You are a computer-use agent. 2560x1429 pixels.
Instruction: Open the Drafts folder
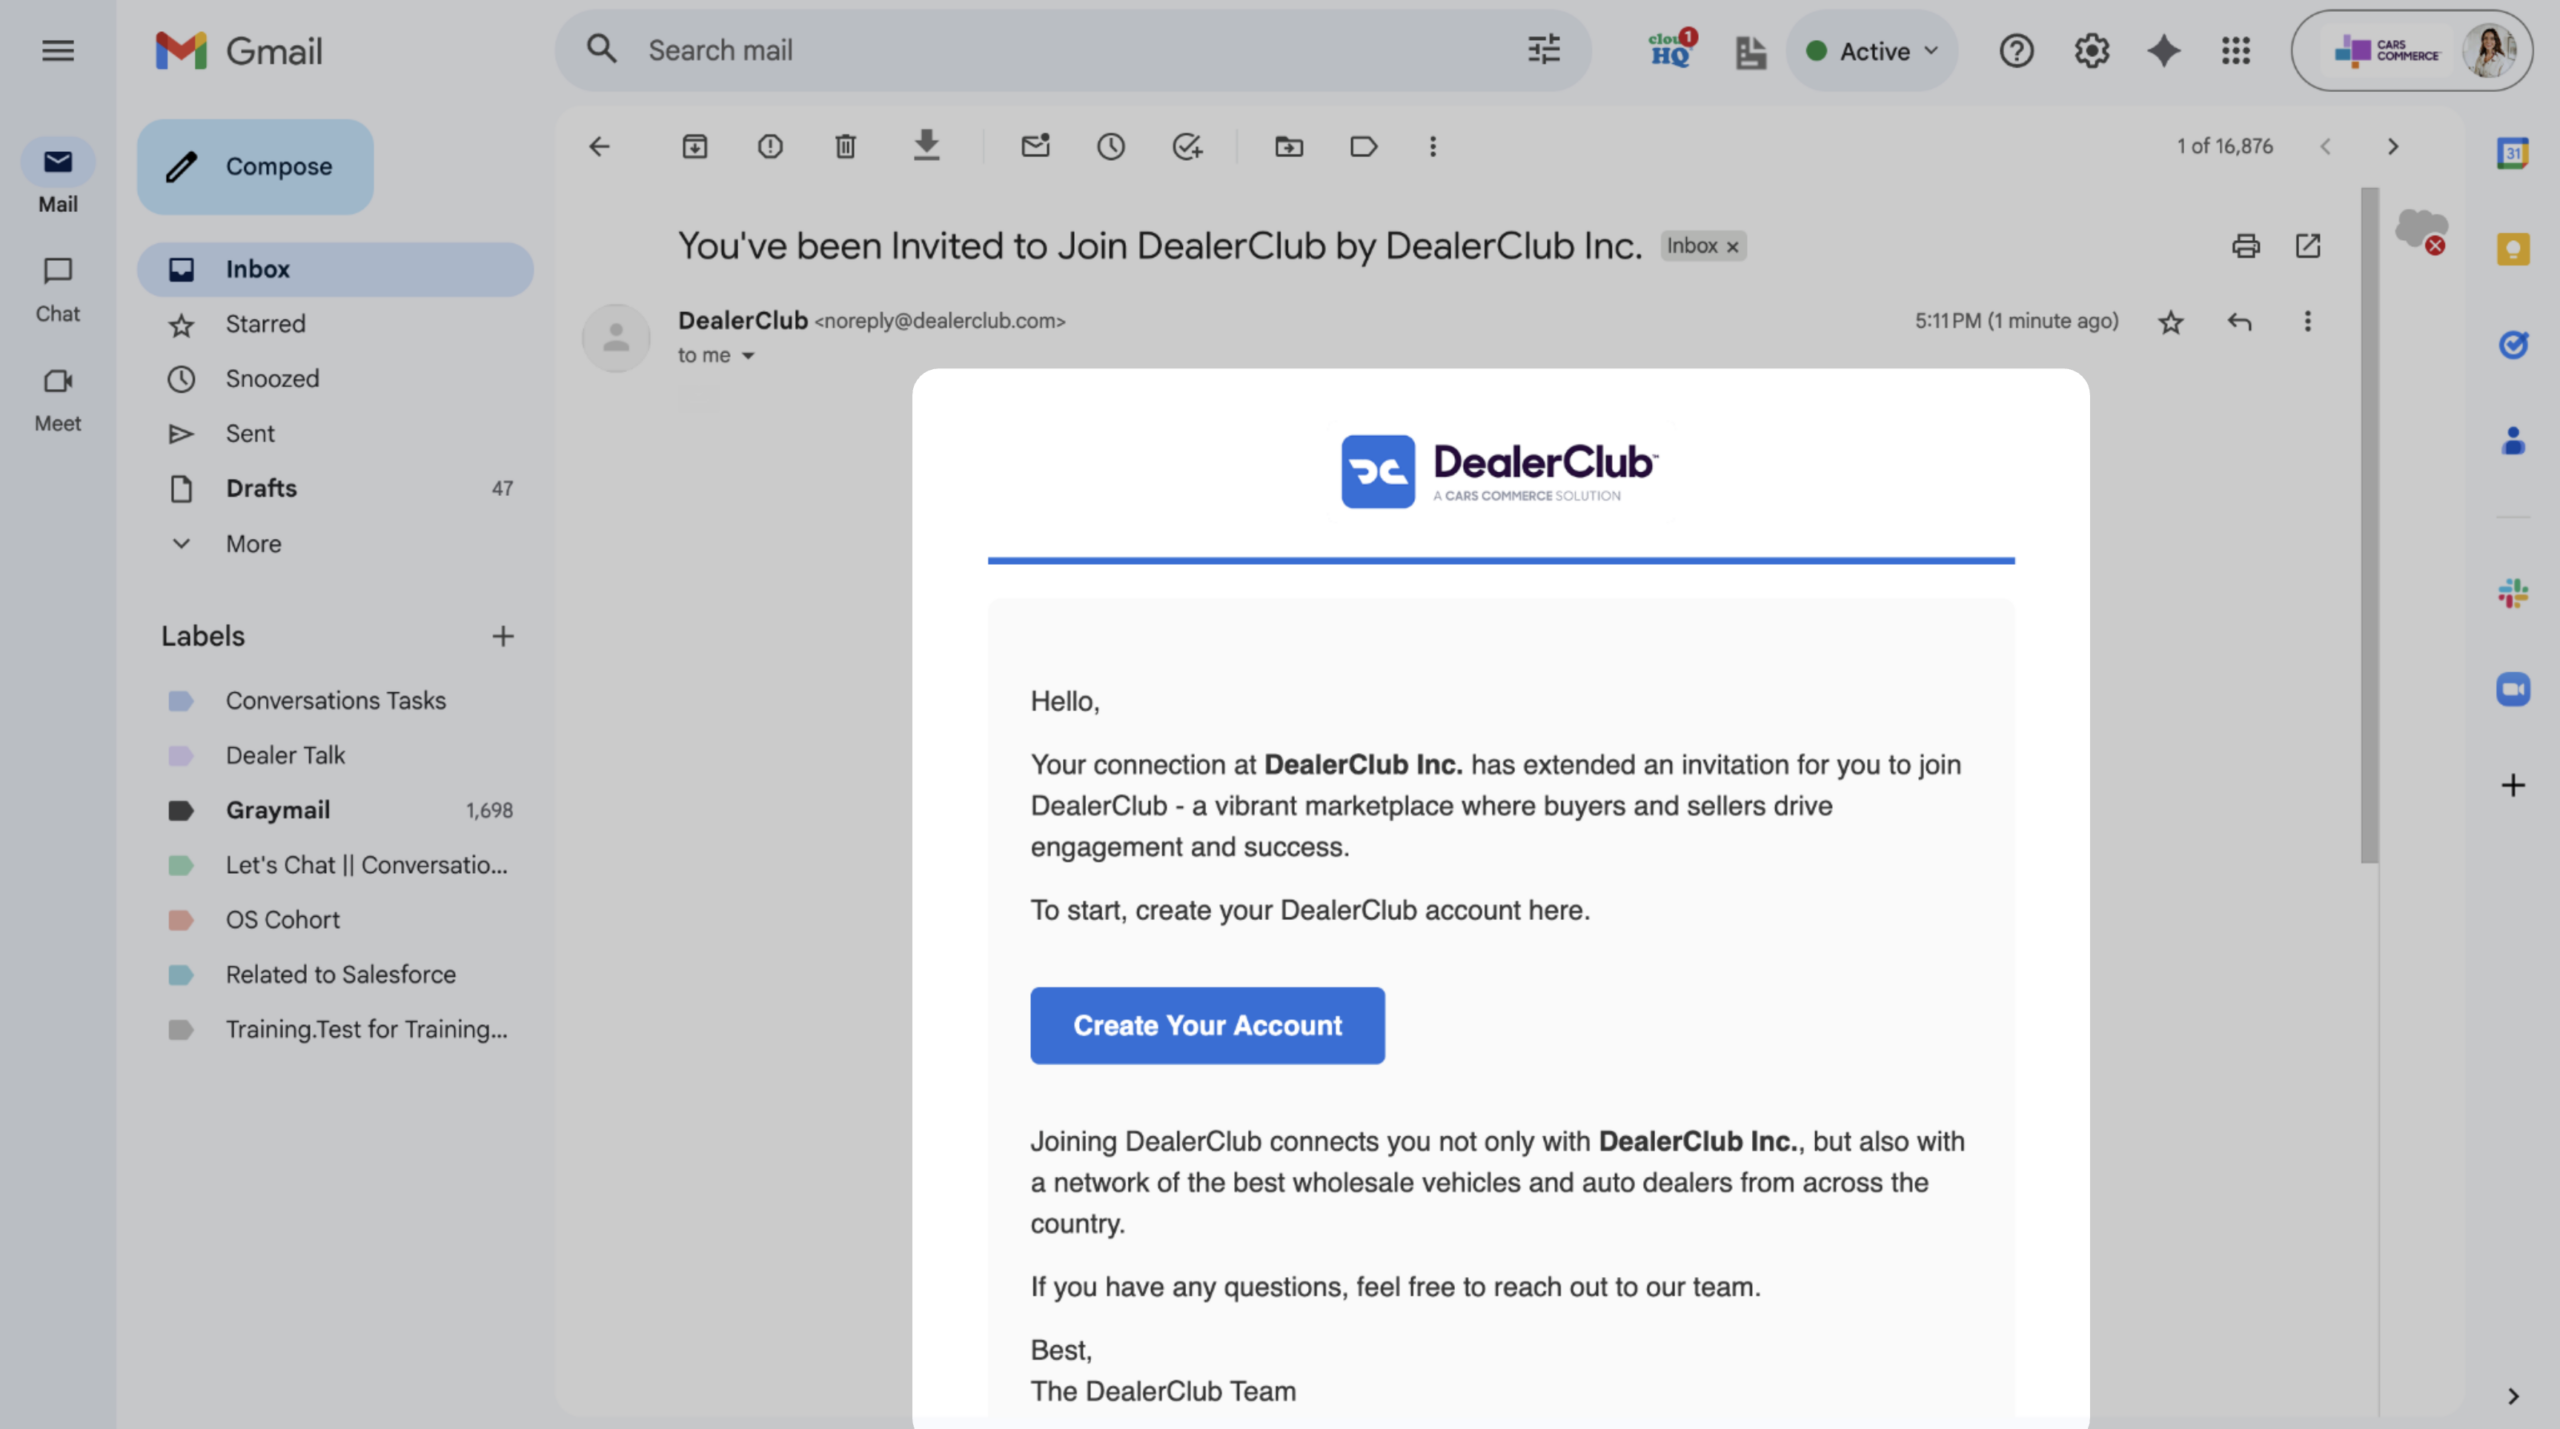pos(335,488)
